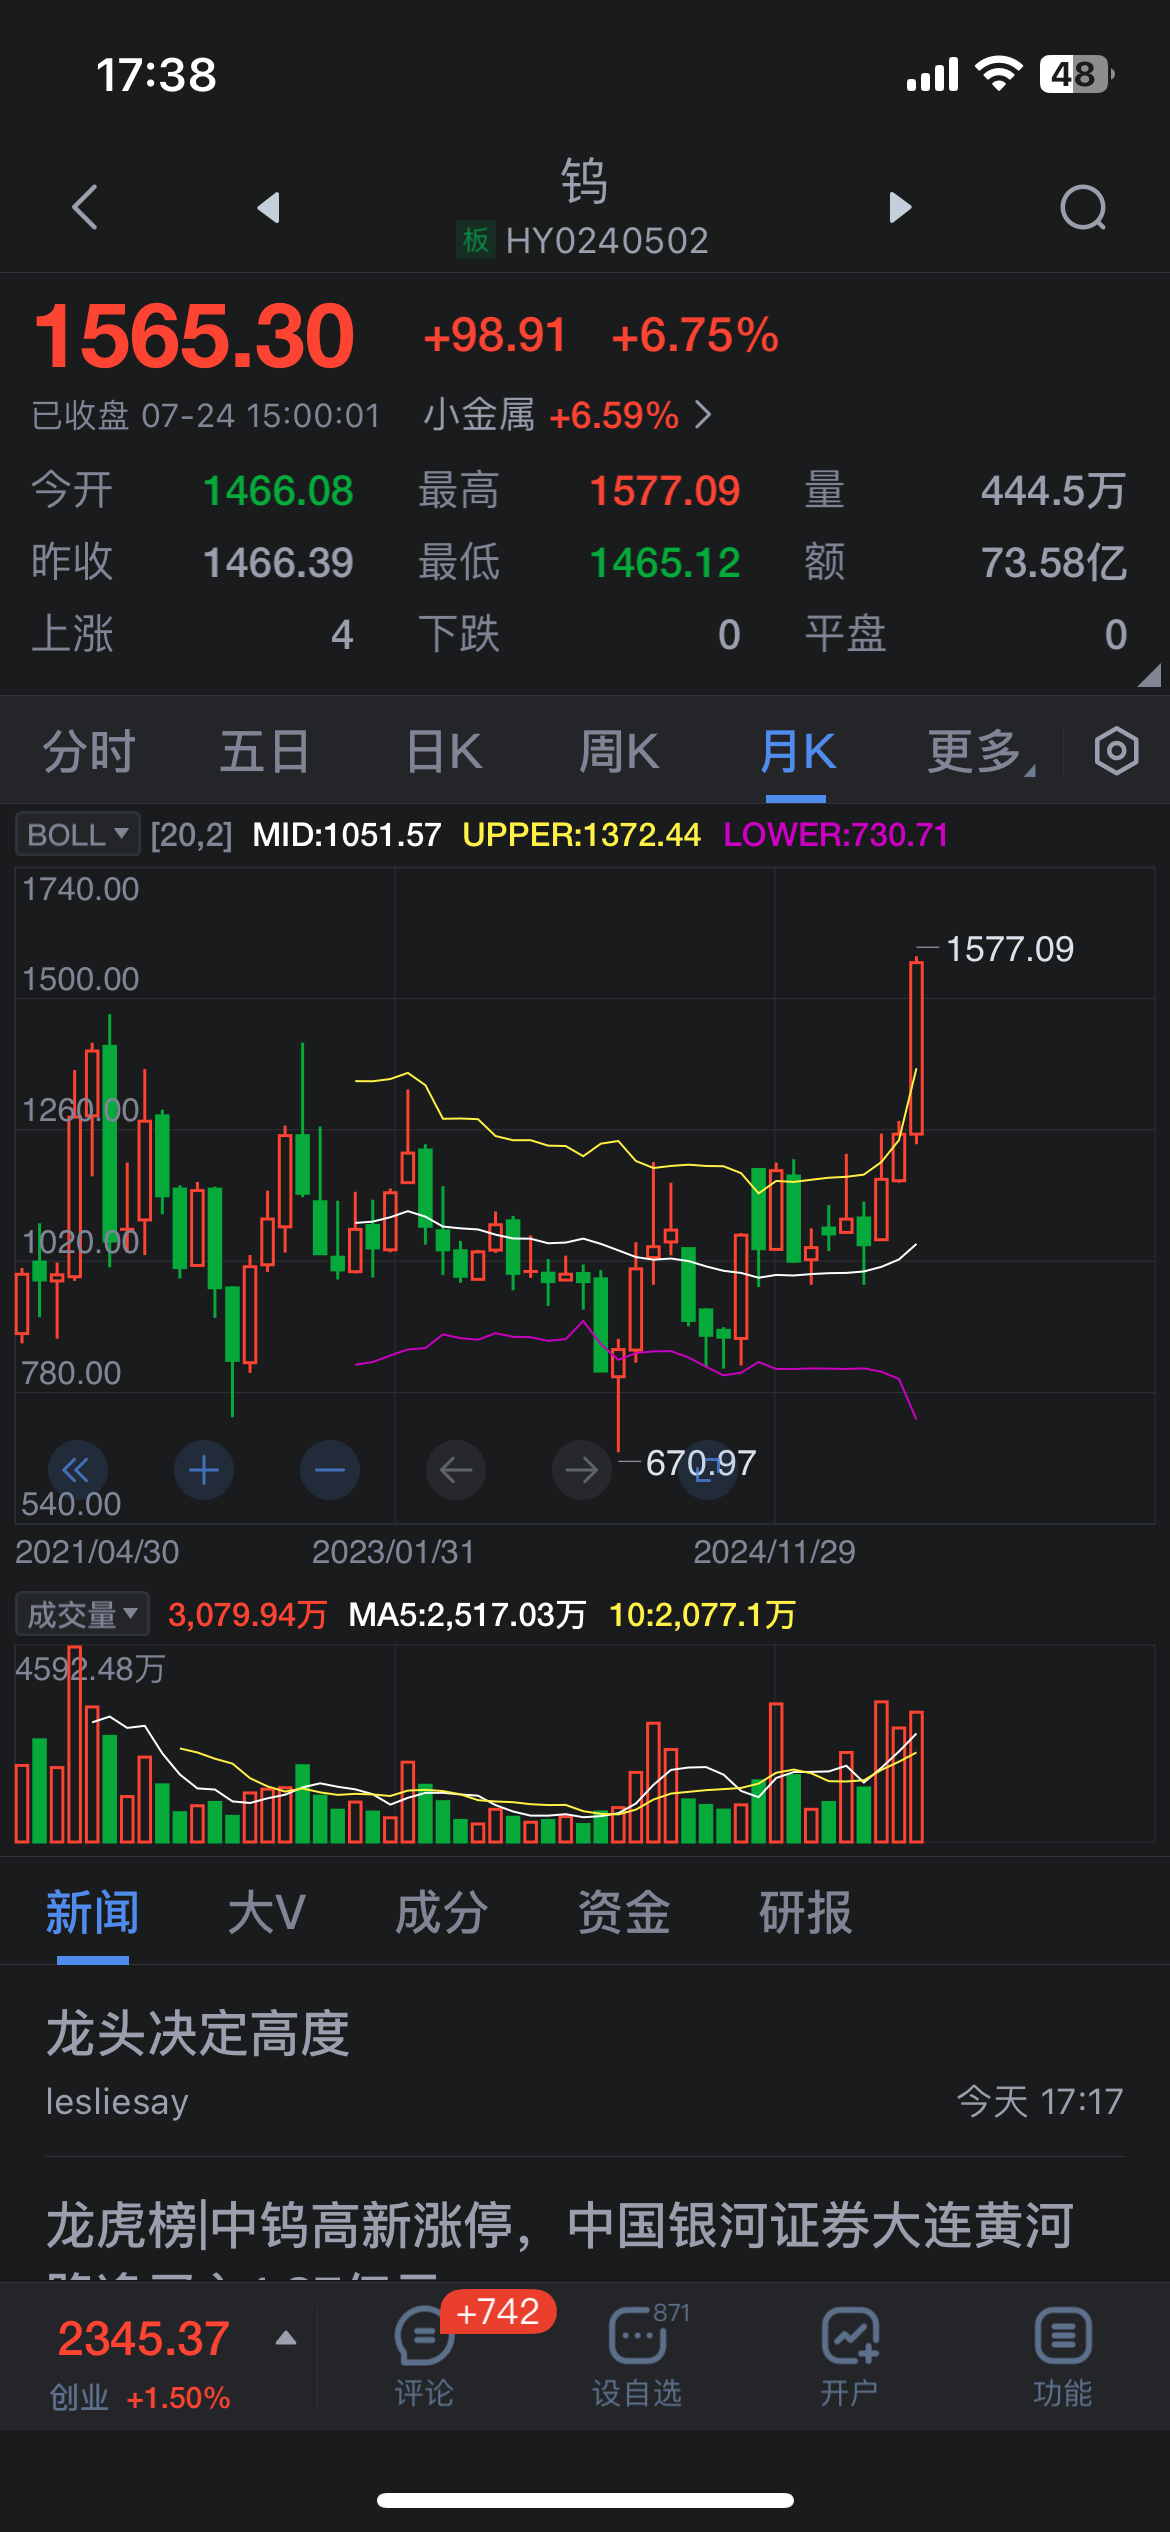Tap the 1565.30 current price
The height and width of the screenshot is (2532, 1170).
pyautogui.click(x=195, y=336)
